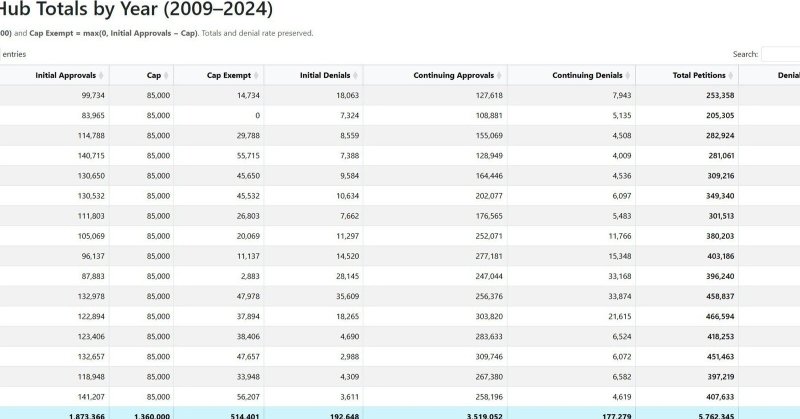Select Initial Denials value 2,988
This screenshot has width=800, height=419.
(x=349, y=357)
